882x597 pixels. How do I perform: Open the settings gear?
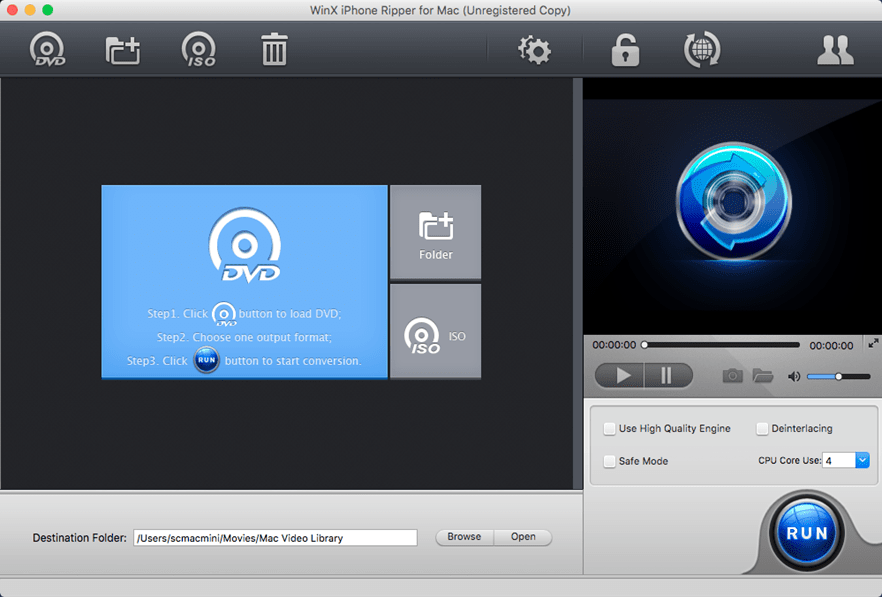tap(534, 49)
